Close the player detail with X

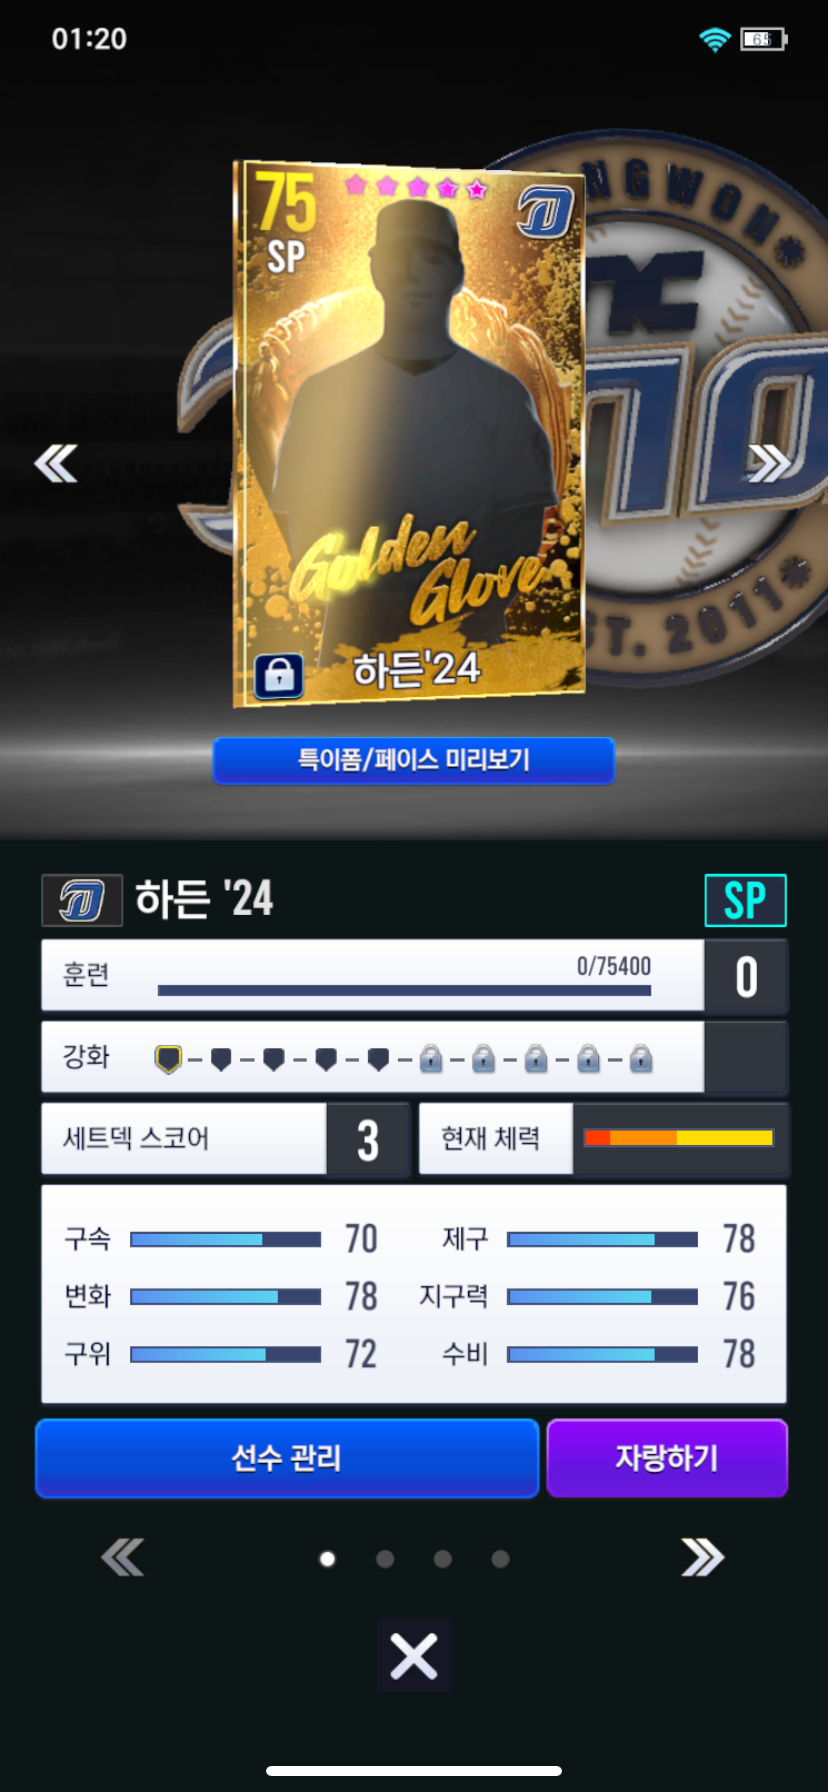click(x=414, y=1656)
